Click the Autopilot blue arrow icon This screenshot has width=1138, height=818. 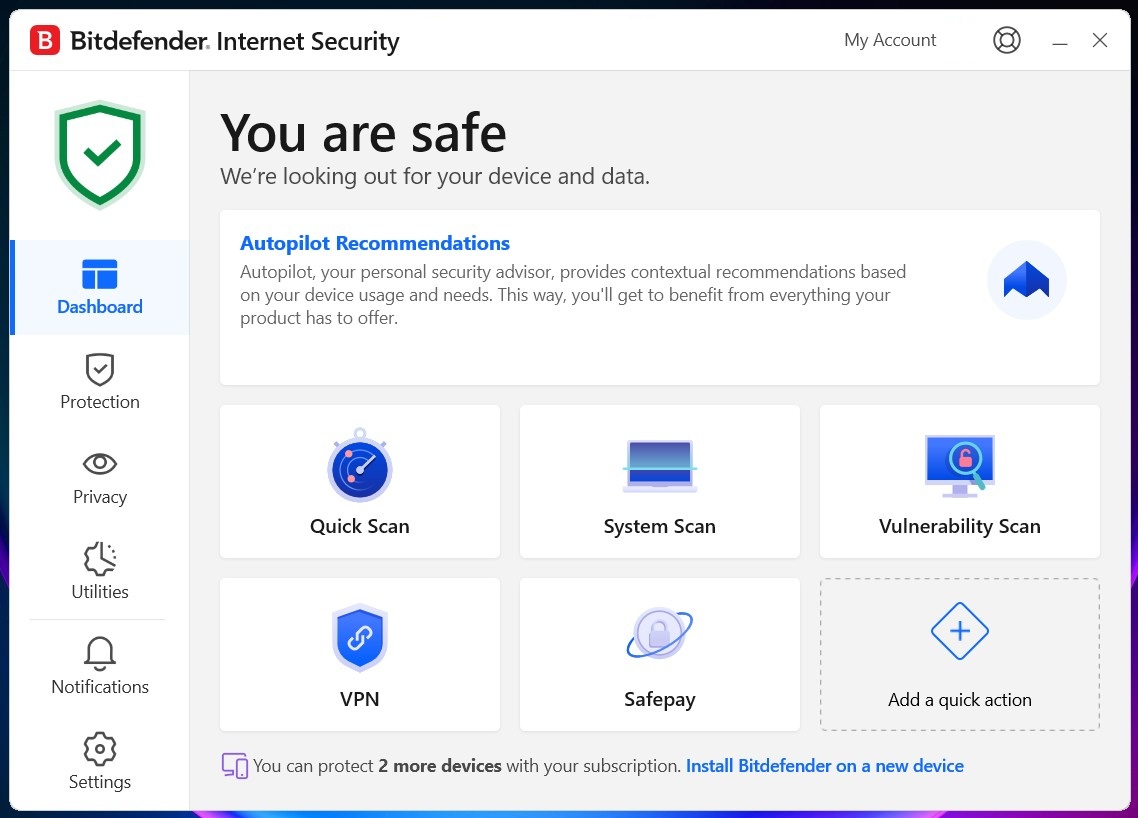1026,280
